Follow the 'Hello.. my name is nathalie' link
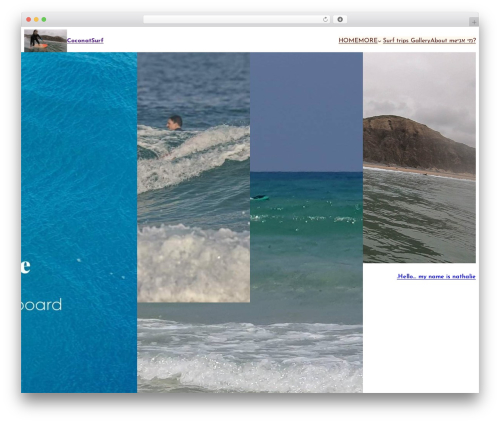This screenshot has width=500, height=423. click(436, 276)
